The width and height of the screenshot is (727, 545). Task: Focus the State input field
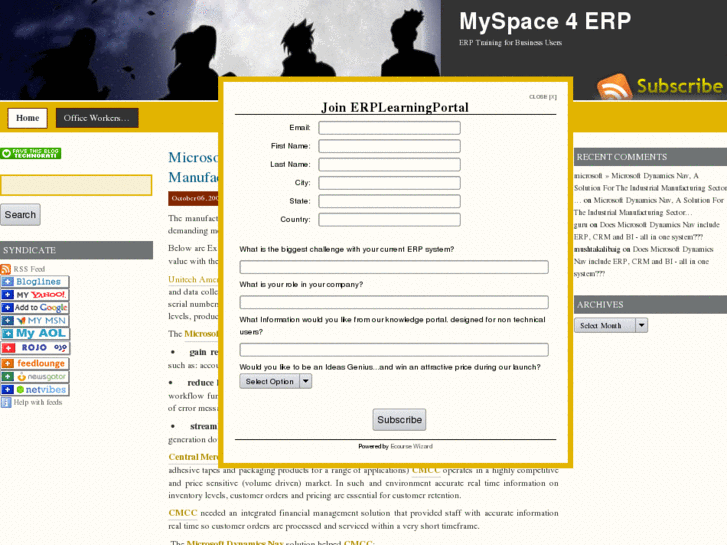(x=389, y=201)
